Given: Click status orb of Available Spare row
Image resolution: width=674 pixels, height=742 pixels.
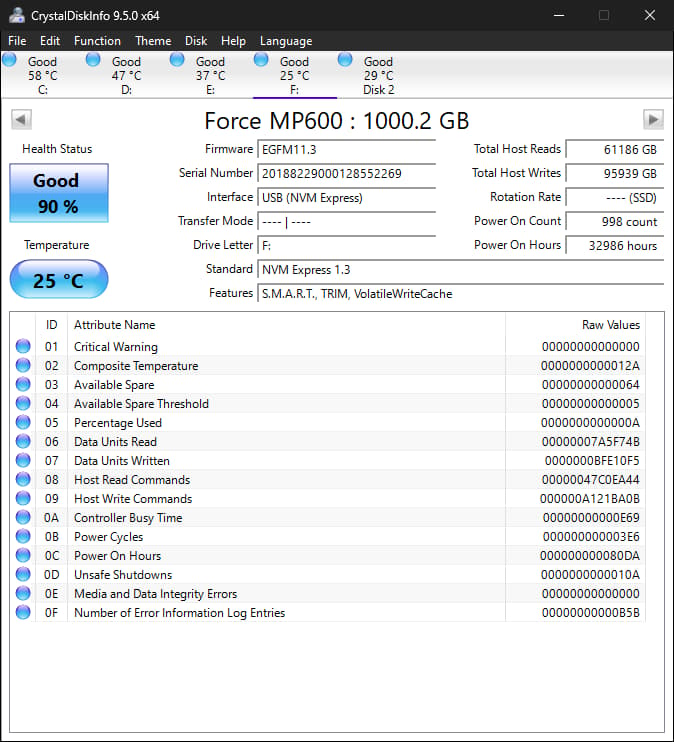Looking at the screenshot, I should click(x=23, y=384).
